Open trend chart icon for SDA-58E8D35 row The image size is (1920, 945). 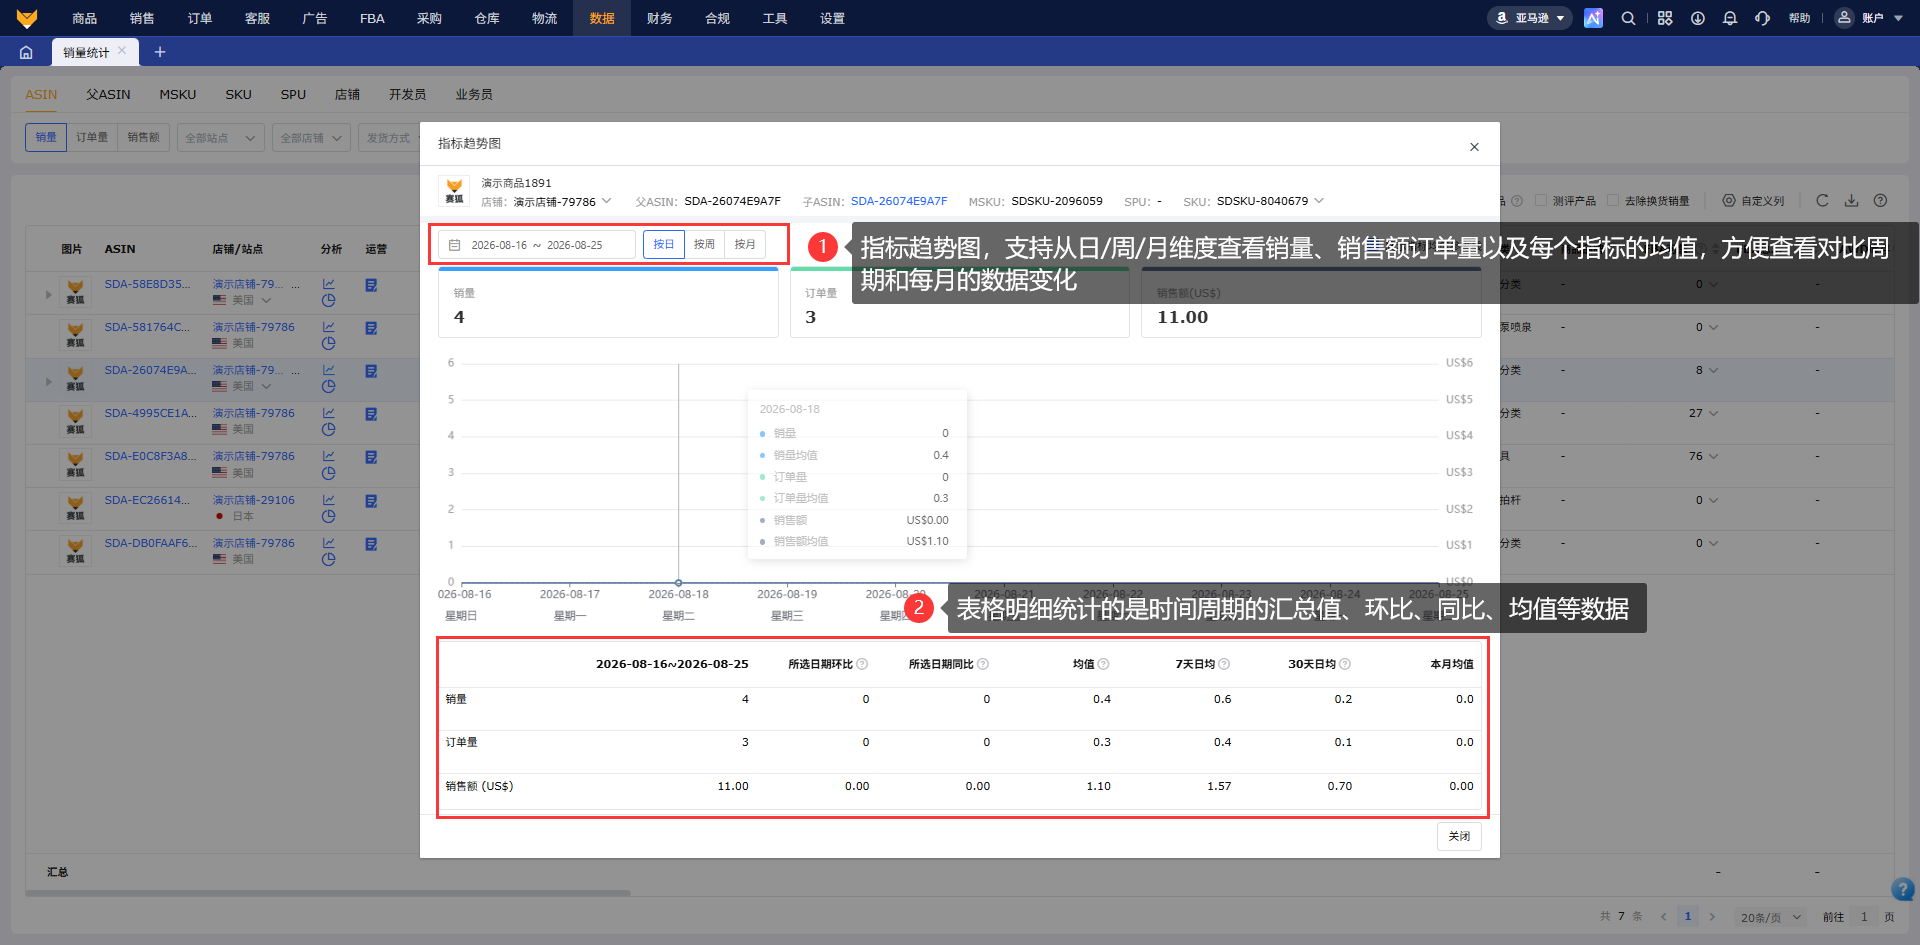coord(328,284)
